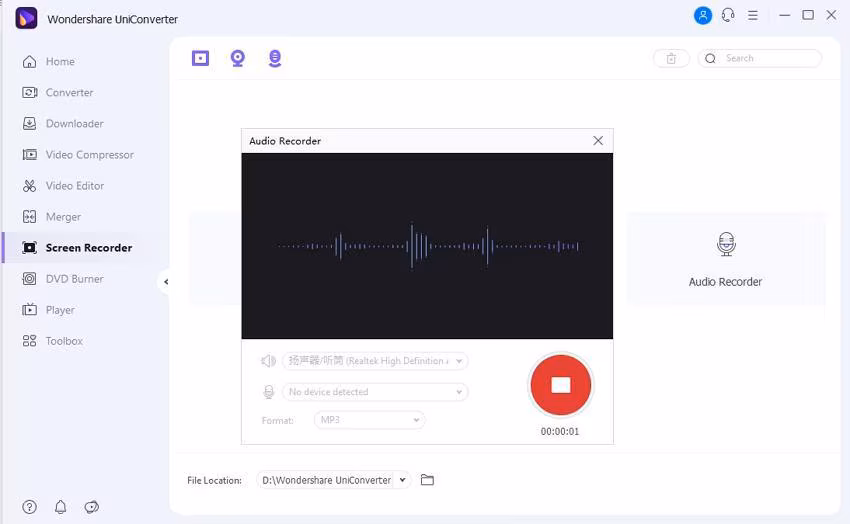Screen dimensions: 850x524
Task: Click the speaker icon in recorder
Action: click(268, 361)
